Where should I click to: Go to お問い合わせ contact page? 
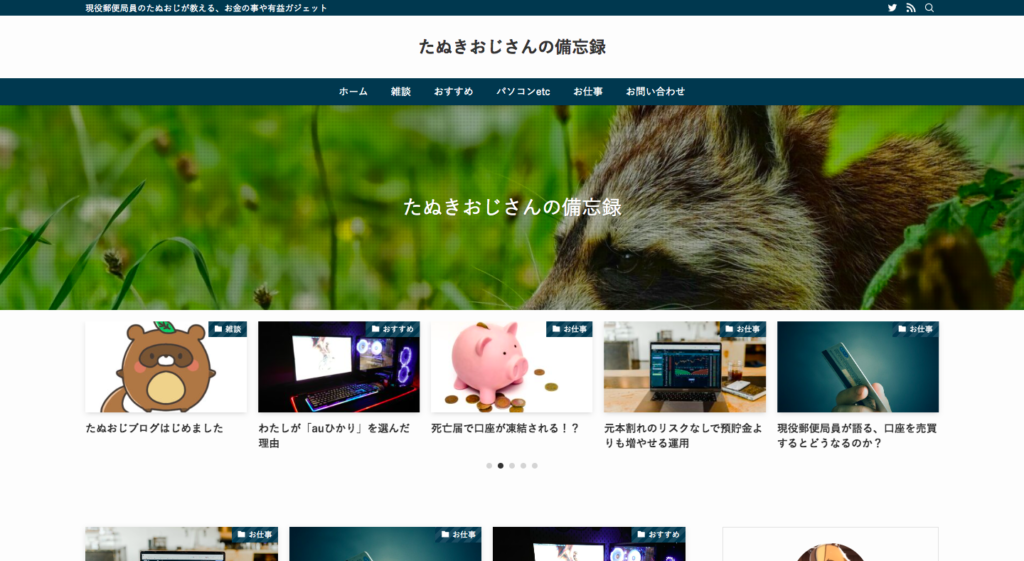point(655,92)
